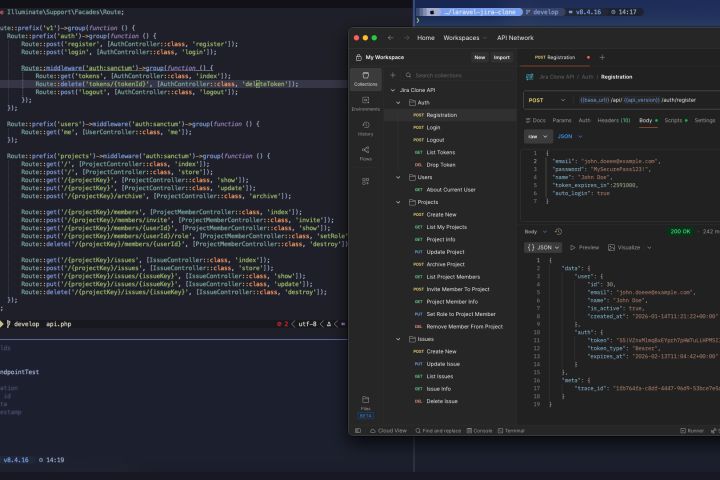Open the response JSON format dropdown
This screenshot has width=720, height=480.
pos(543,248)
